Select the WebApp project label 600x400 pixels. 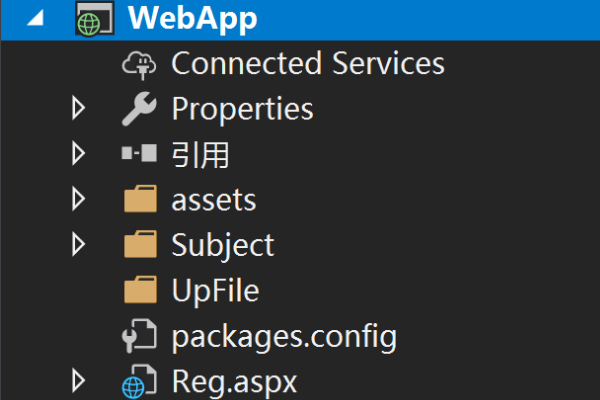point(192,18)
